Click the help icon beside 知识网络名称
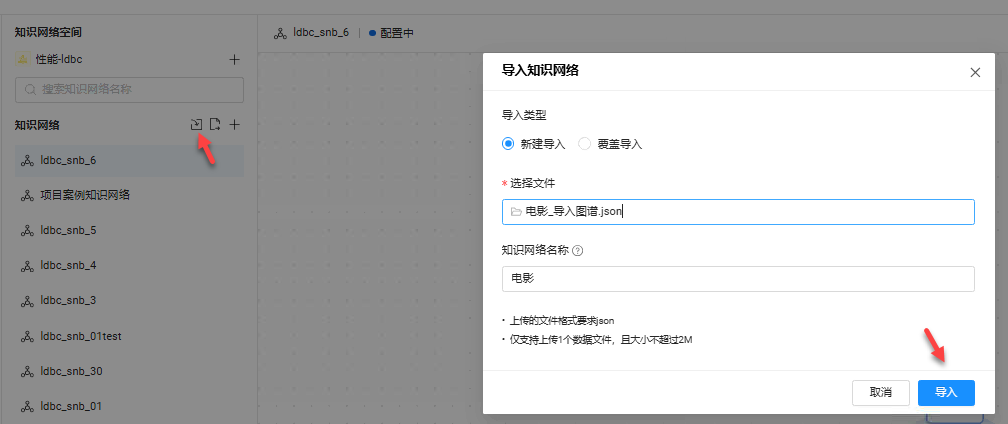 tap(577, 251)
